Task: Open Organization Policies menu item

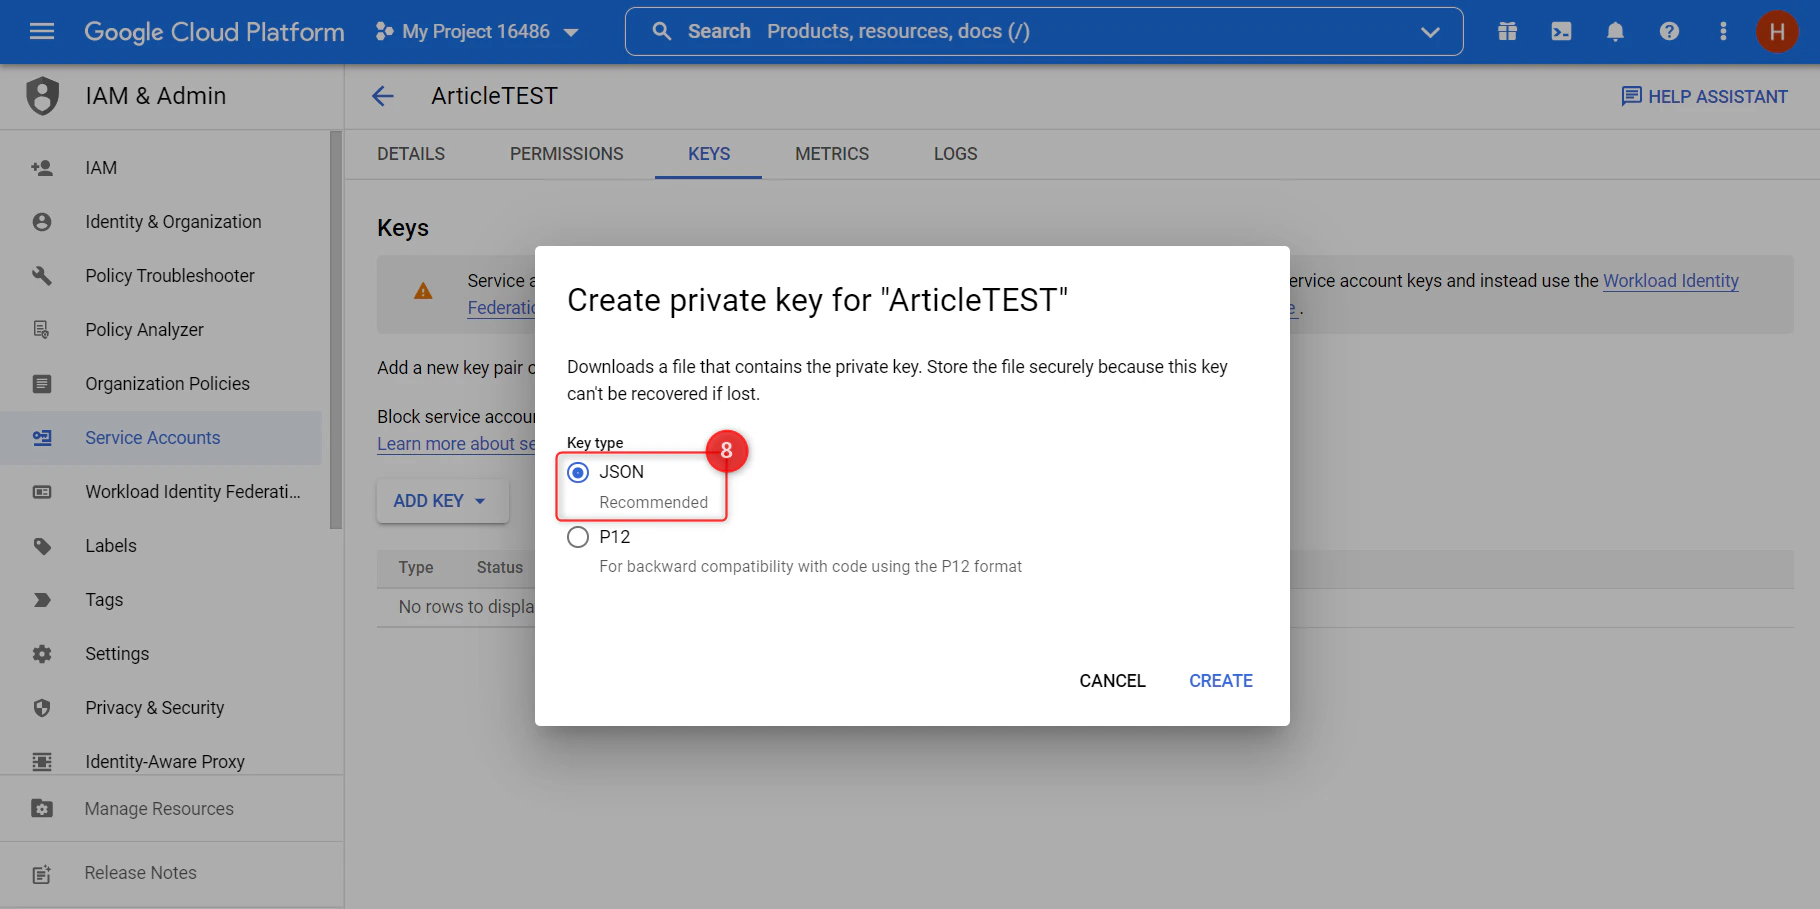Action: coord(167,384)
